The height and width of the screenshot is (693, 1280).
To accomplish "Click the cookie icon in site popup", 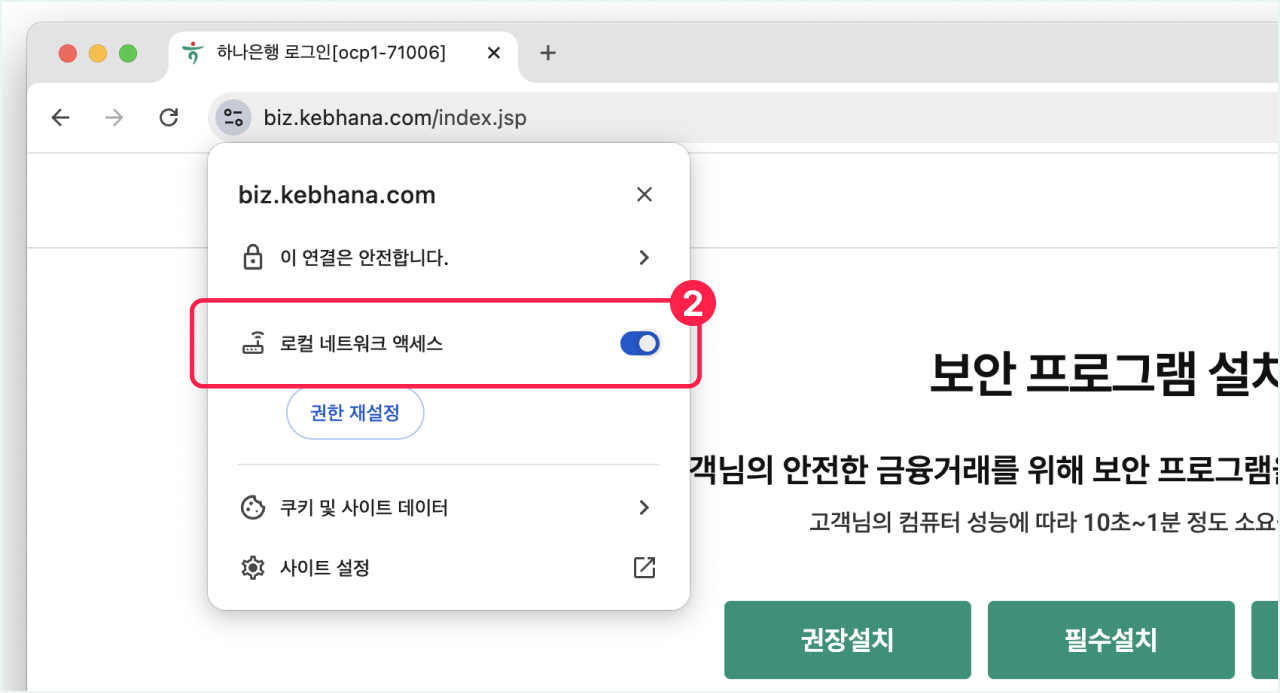I will coord(253,508).
